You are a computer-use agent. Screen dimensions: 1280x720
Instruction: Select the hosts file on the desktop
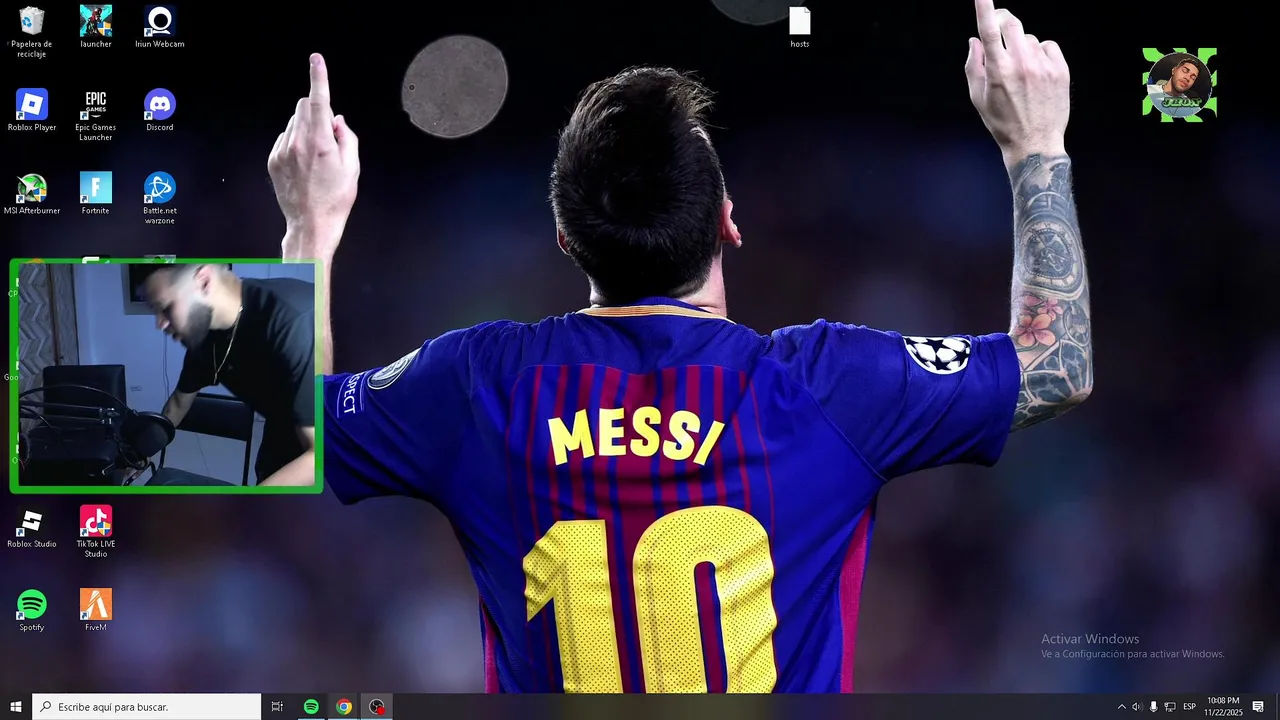pos(800,27)
